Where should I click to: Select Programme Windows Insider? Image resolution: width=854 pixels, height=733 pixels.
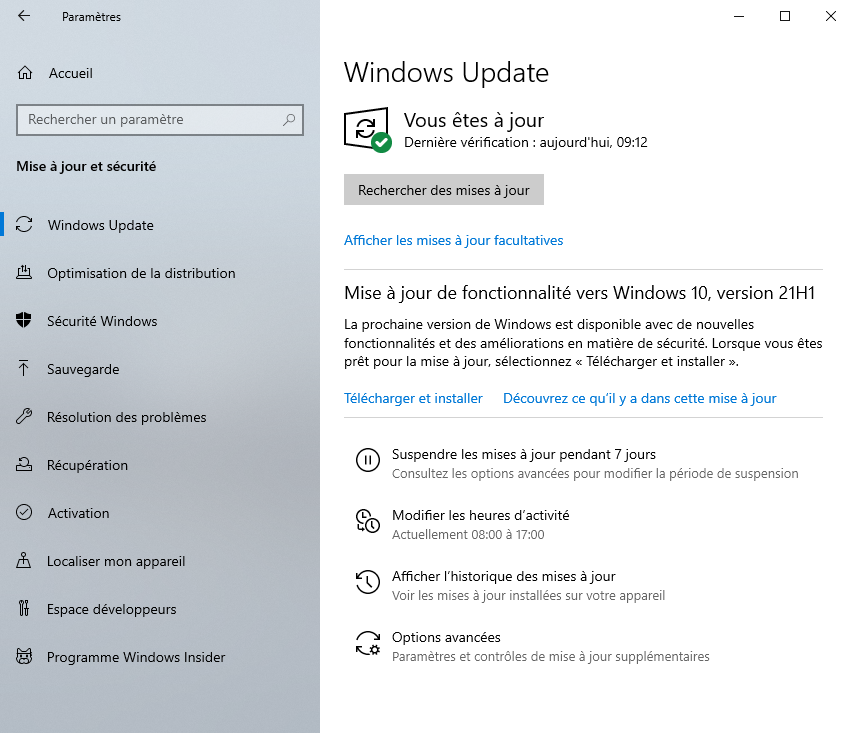coord(136,657)
